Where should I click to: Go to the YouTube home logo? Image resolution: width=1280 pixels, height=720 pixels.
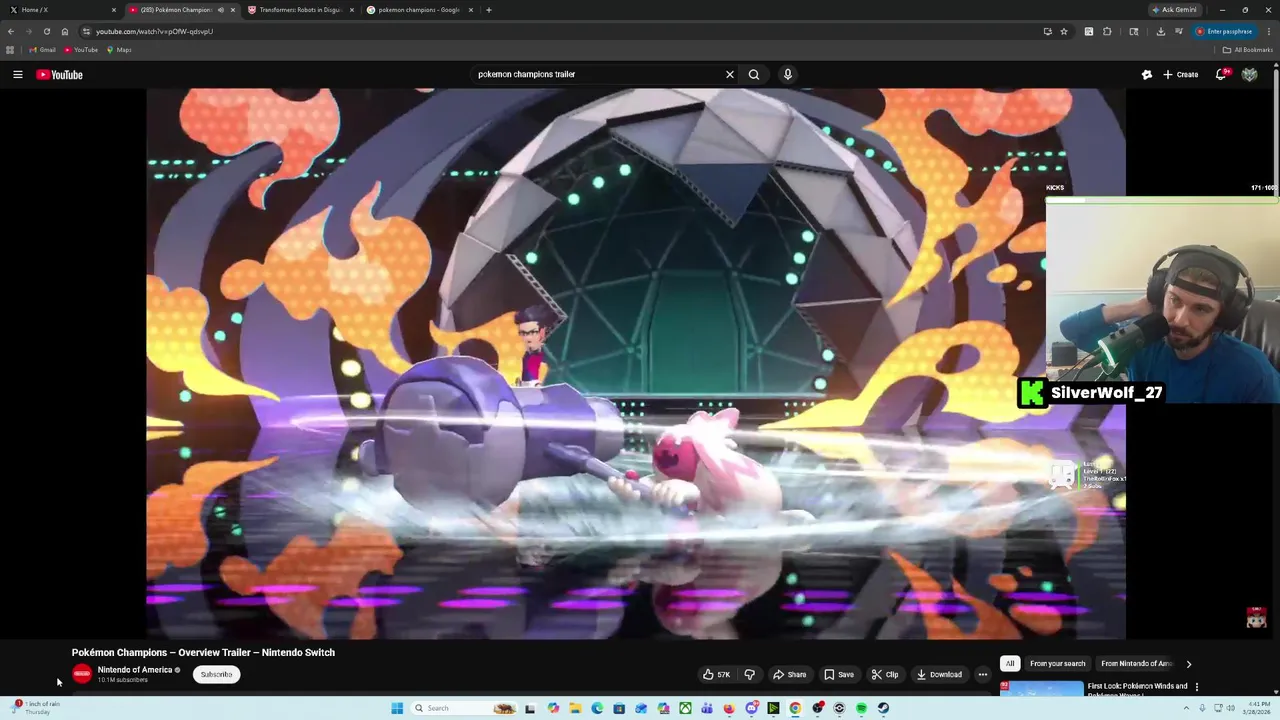click(x=59, y=74)
